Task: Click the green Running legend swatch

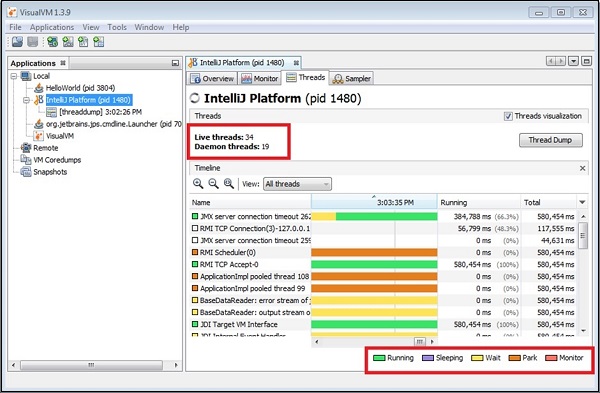Action: point(379,358)
